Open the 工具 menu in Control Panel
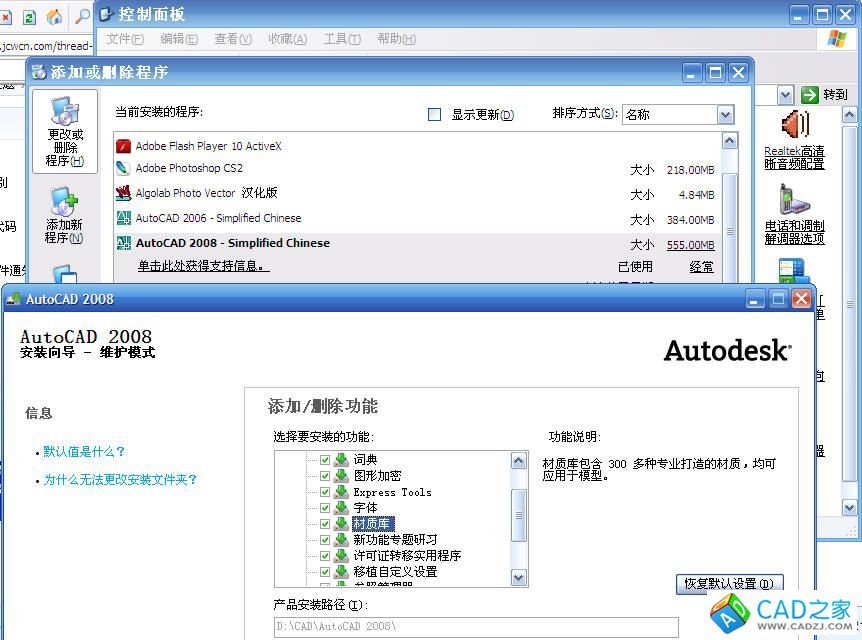 [x=341, y=39]
